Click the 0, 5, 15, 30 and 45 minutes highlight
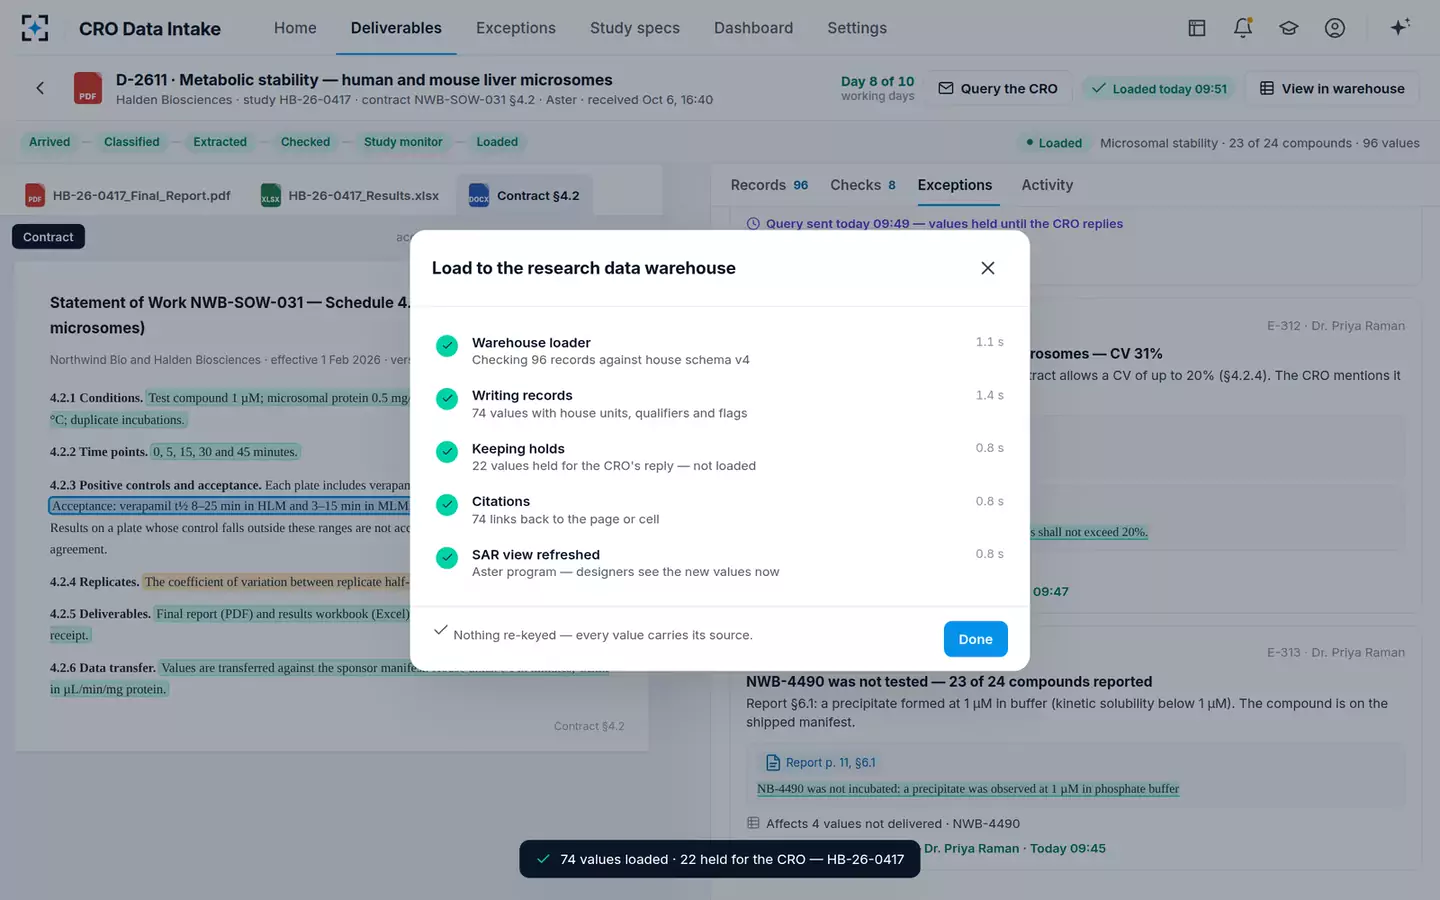The width and height of the screenshot is (1440, 900). [225, 452]
